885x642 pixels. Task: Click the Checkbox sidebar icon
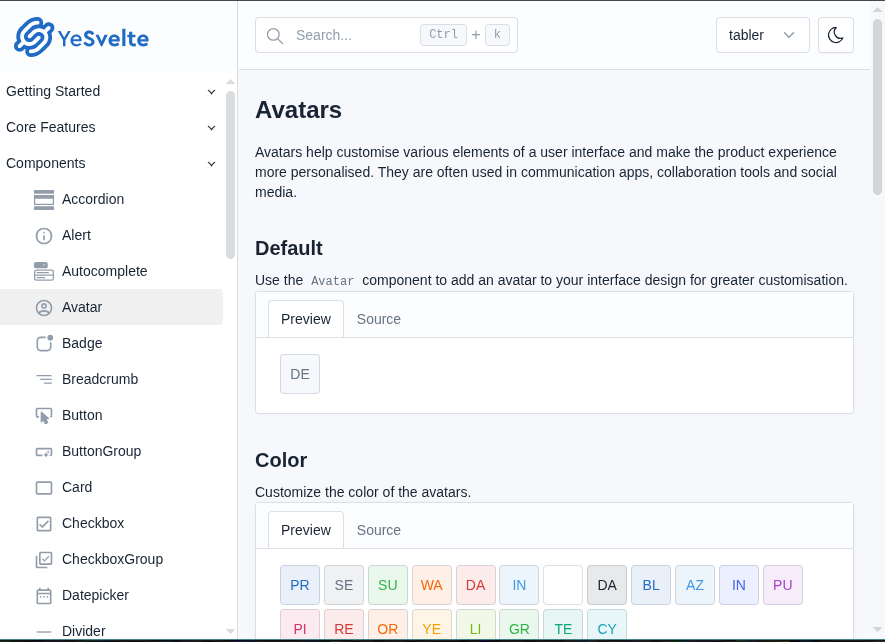44,524
